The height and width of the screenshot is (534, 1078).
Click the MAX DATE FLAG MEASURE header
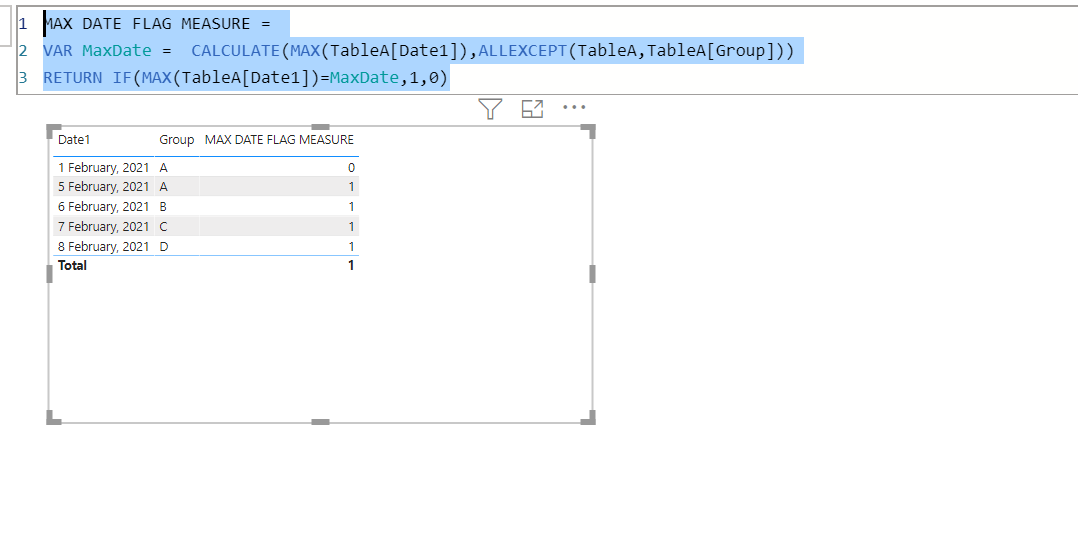pyautogui.click(x=279, y=140)
